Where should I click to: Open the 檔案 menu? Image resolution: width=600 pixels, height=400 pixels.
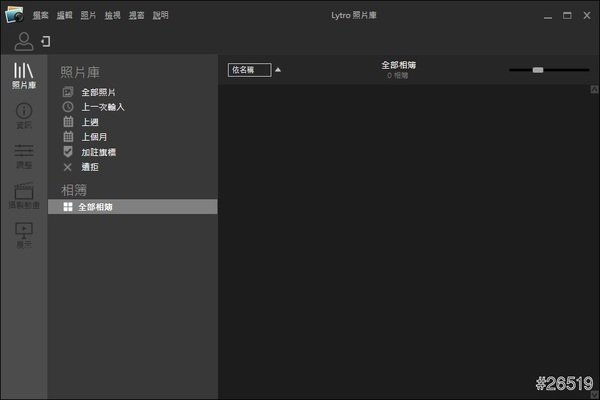[40, 16]
